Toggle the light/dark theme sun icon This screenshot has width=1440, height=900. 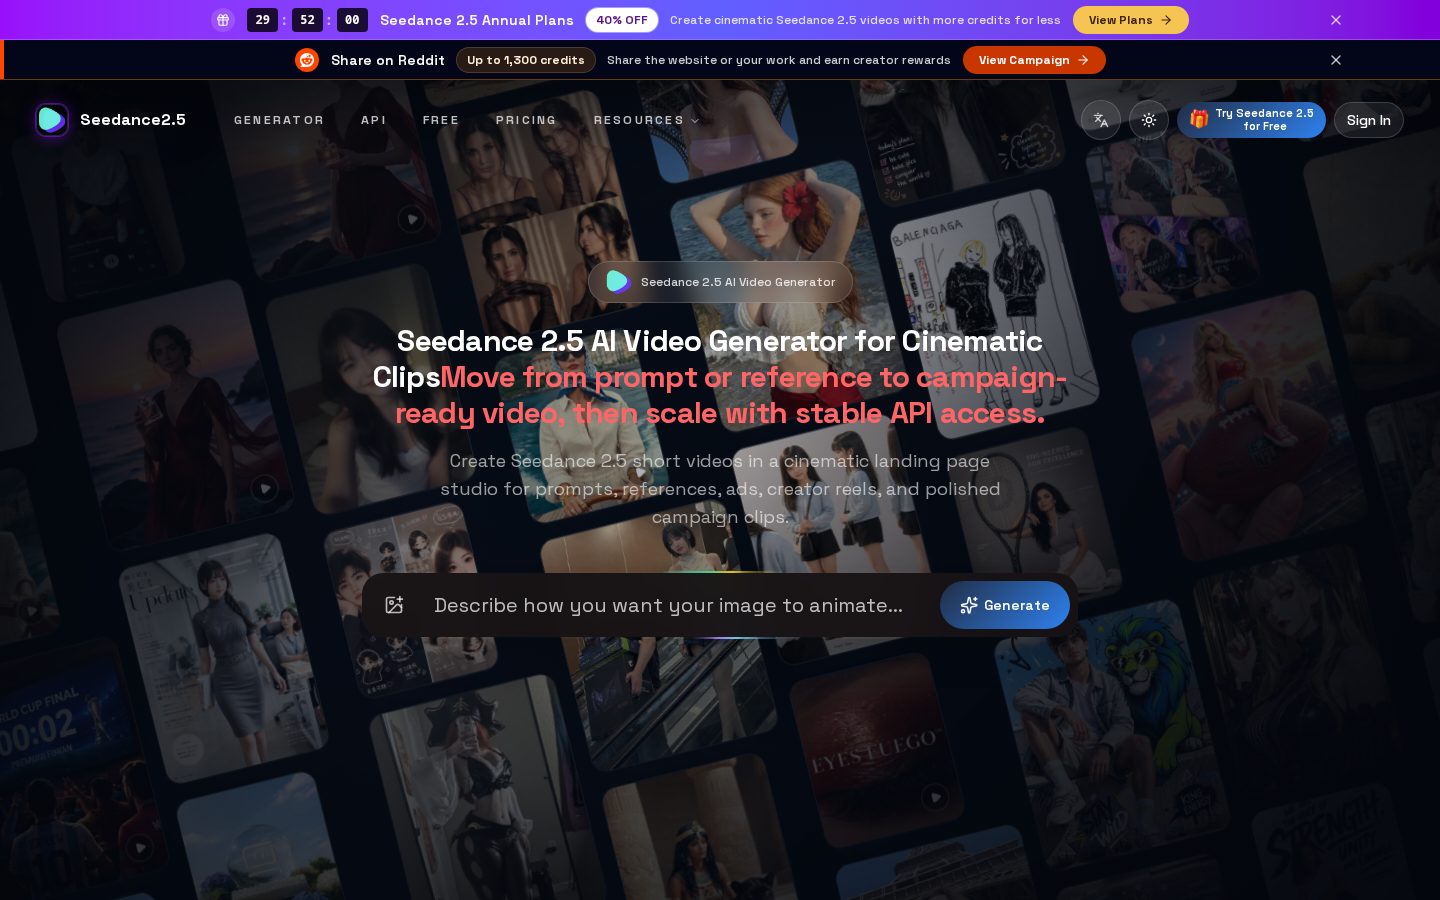tap(1149, 120)
